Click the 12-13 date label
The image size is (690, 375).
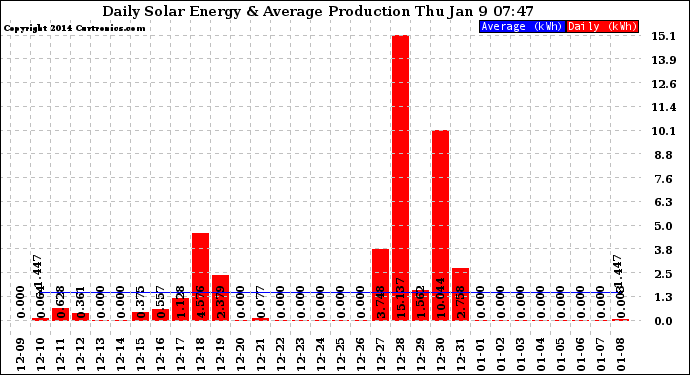point(101,355)
